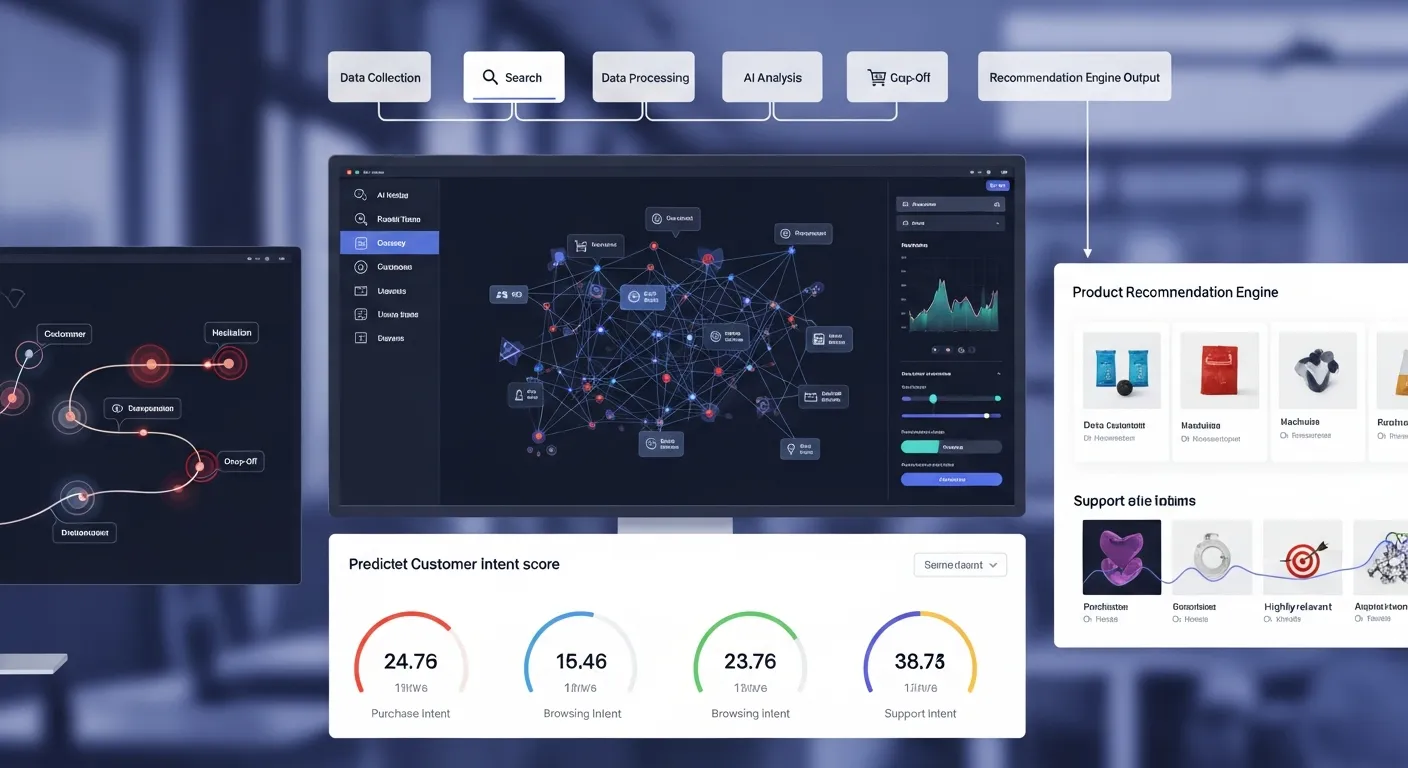This screenshot has height=768, width=1408.
Task: Click the clock node highlighted in the graph center
Action: click(631, 296)
